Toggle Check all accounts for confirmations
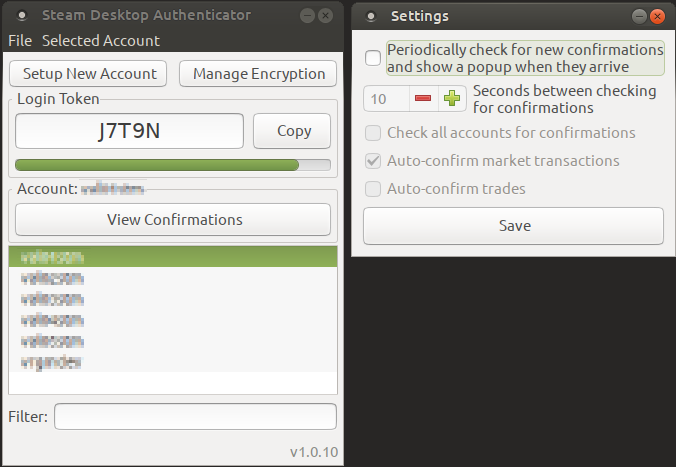This screenshot has width=676, height=467. 373,133
